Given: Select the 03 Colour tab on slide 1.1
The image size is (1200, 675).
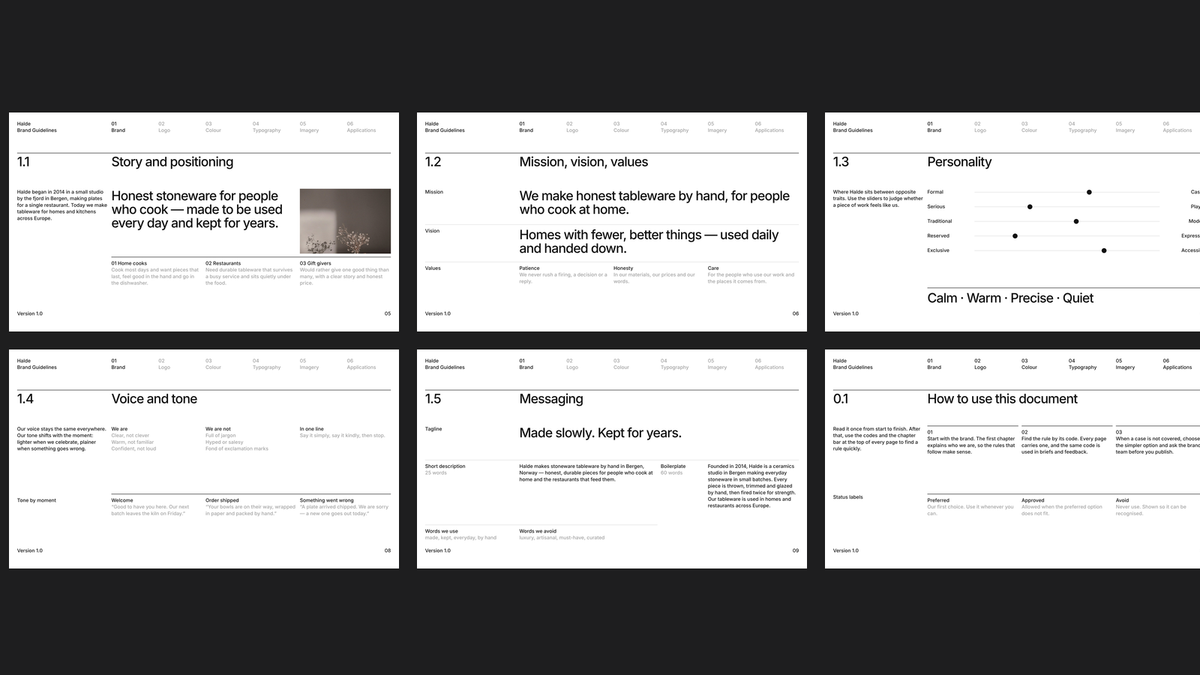Looking at the screenshot, I should click(213, 127).
